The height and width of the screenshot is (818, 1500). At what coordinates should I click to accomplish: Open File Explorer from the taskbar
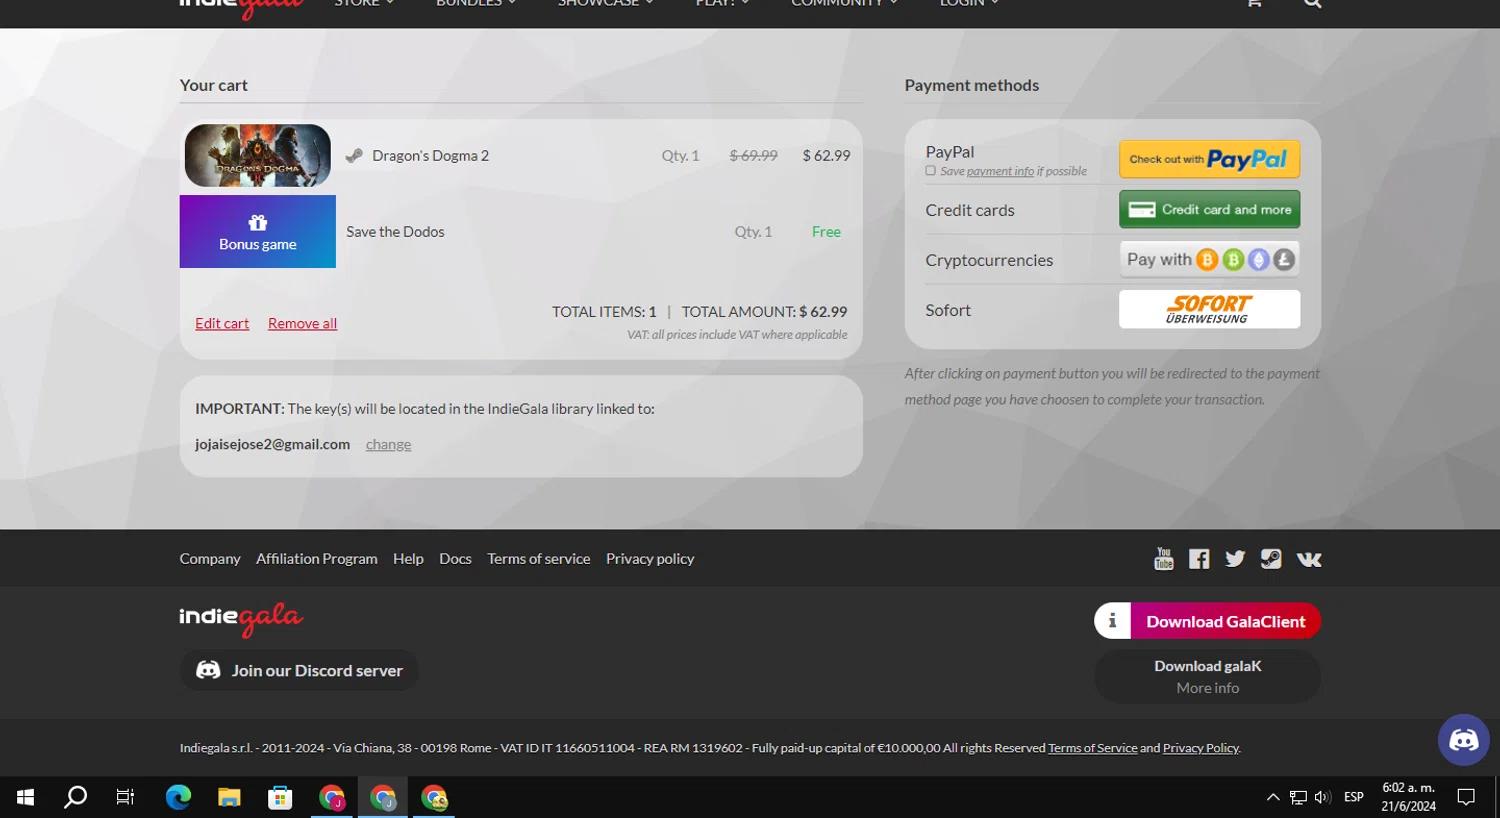click(x=229, y=797)
